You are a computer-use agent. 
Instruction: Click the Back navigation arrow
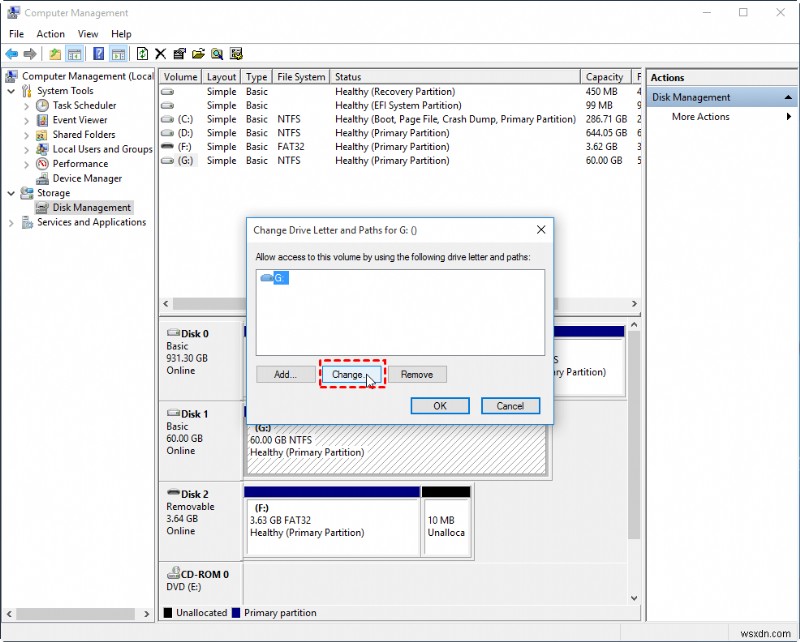pos(10,54)
